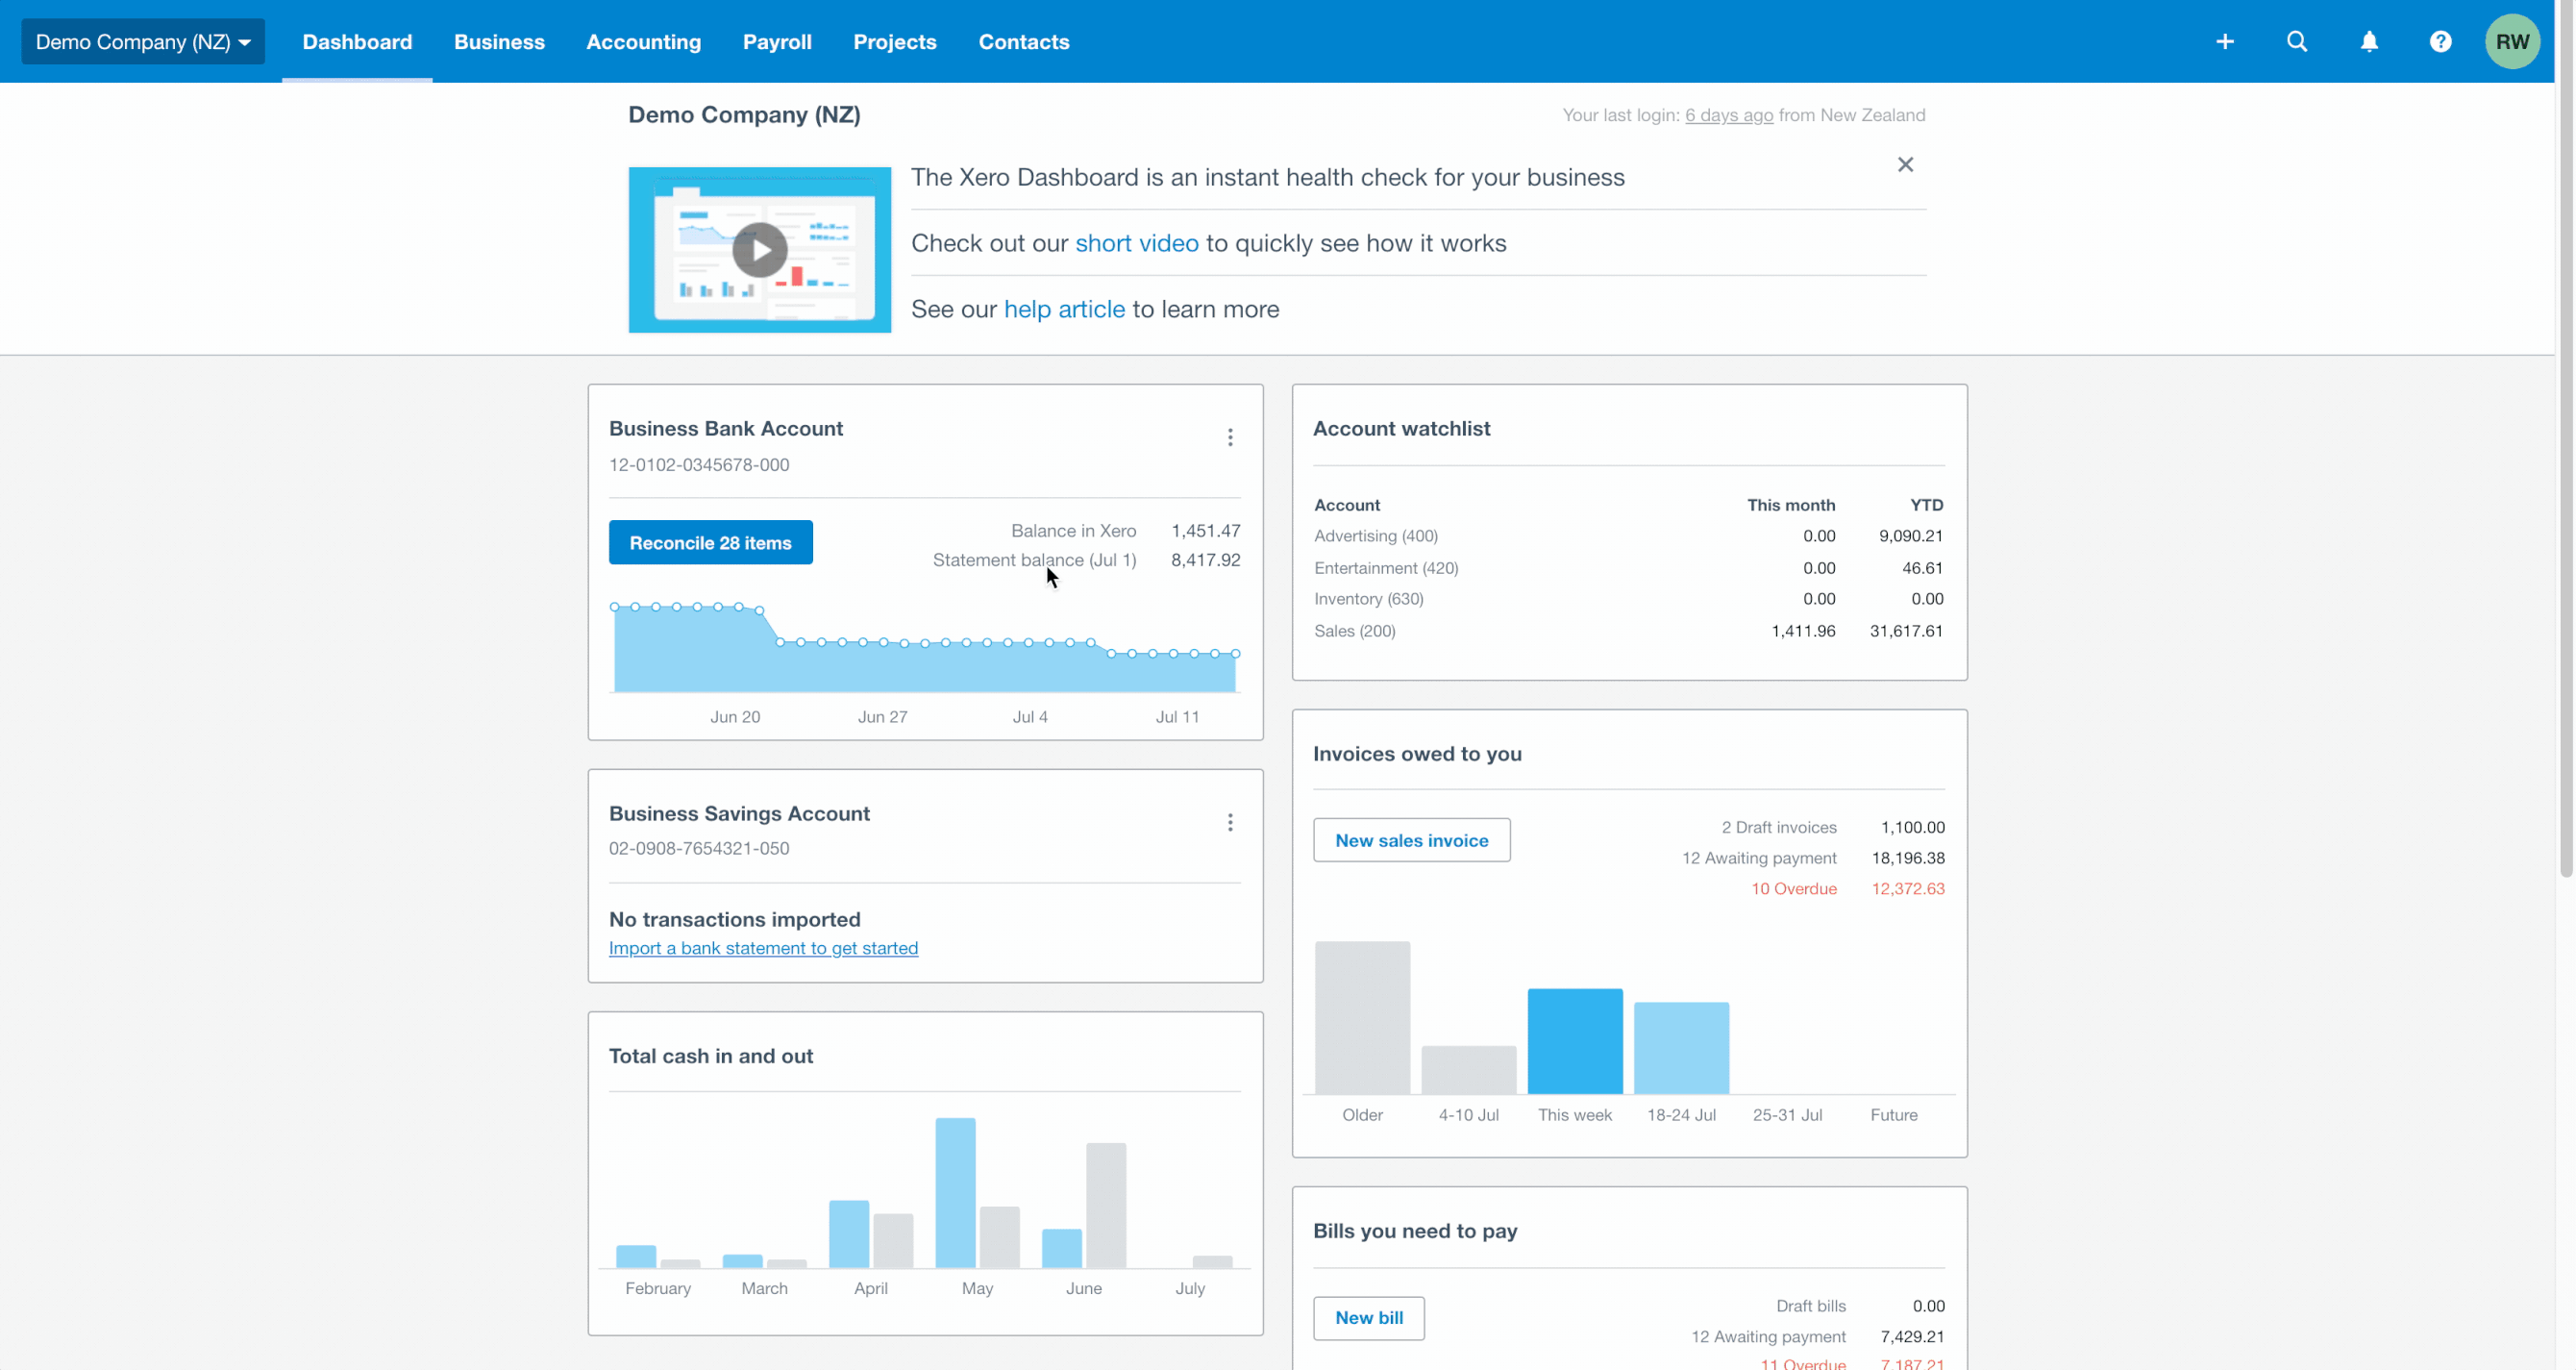Screen dimensions: 2576x1370
Task: Click the Business Bank Account title
Action: 726,428
